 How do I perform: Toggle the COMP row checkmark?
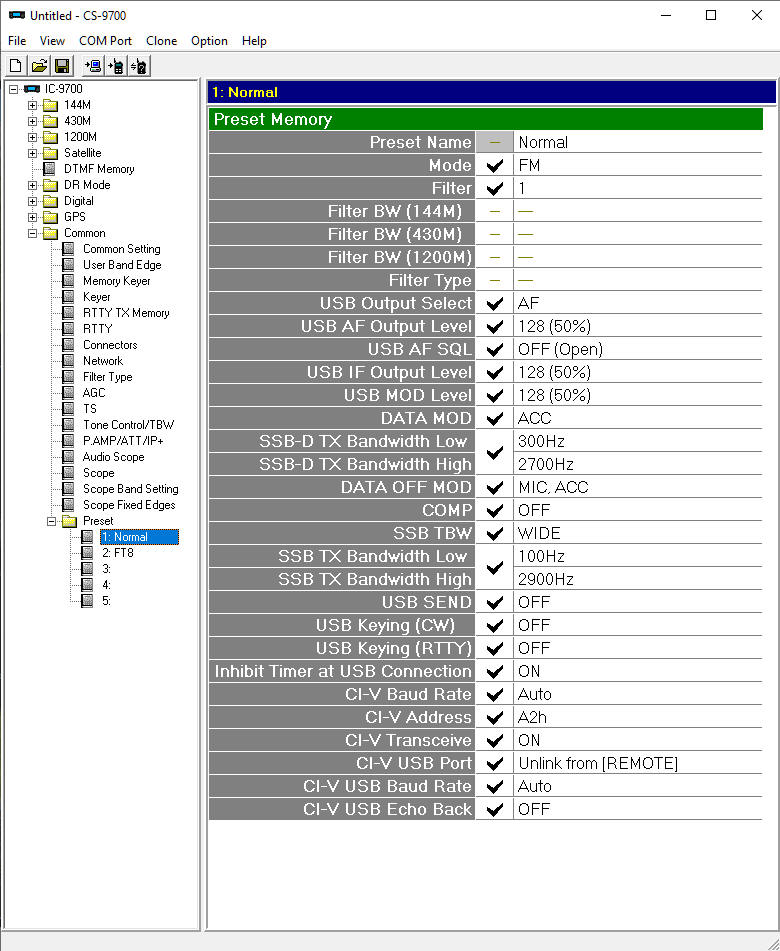[494, 510]
